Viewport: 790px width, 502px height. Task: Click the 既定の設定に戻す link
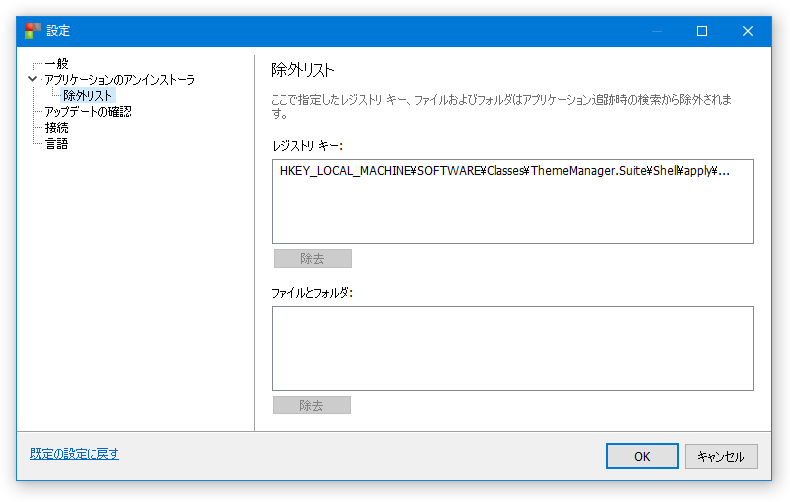click(75, 454)
